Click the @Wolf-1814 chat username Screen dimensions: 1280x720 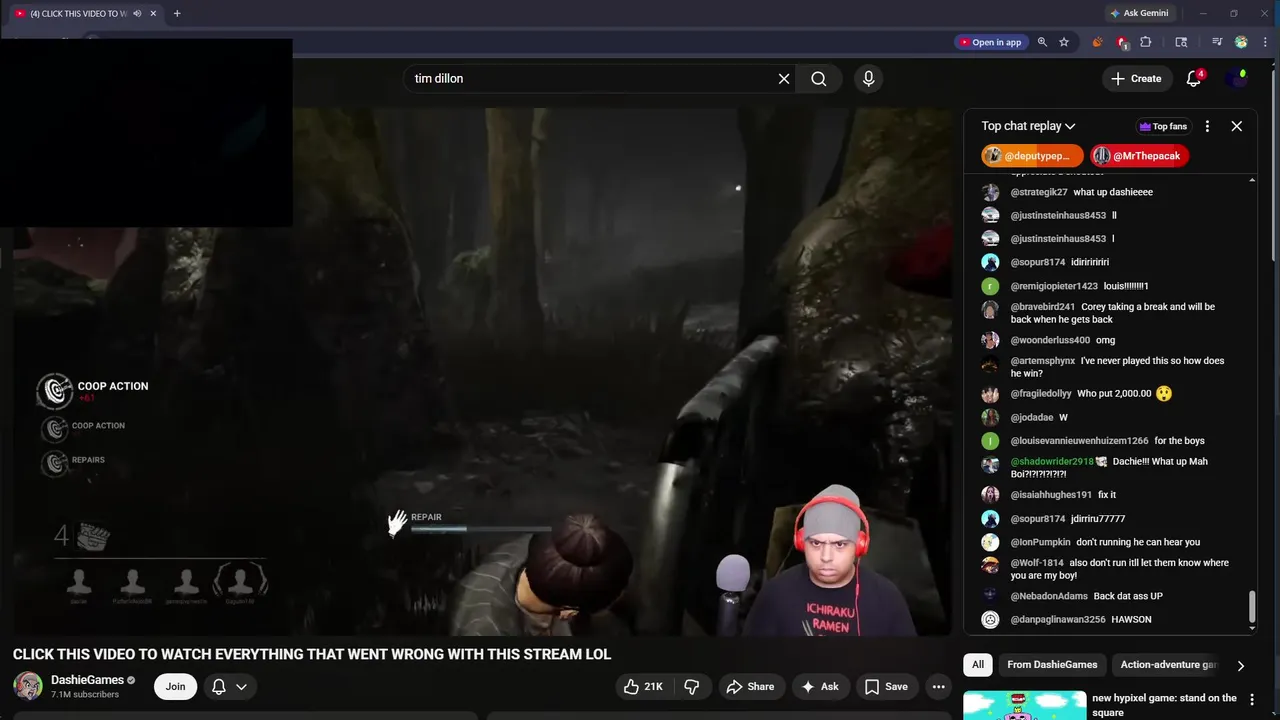coord(1037,563)
